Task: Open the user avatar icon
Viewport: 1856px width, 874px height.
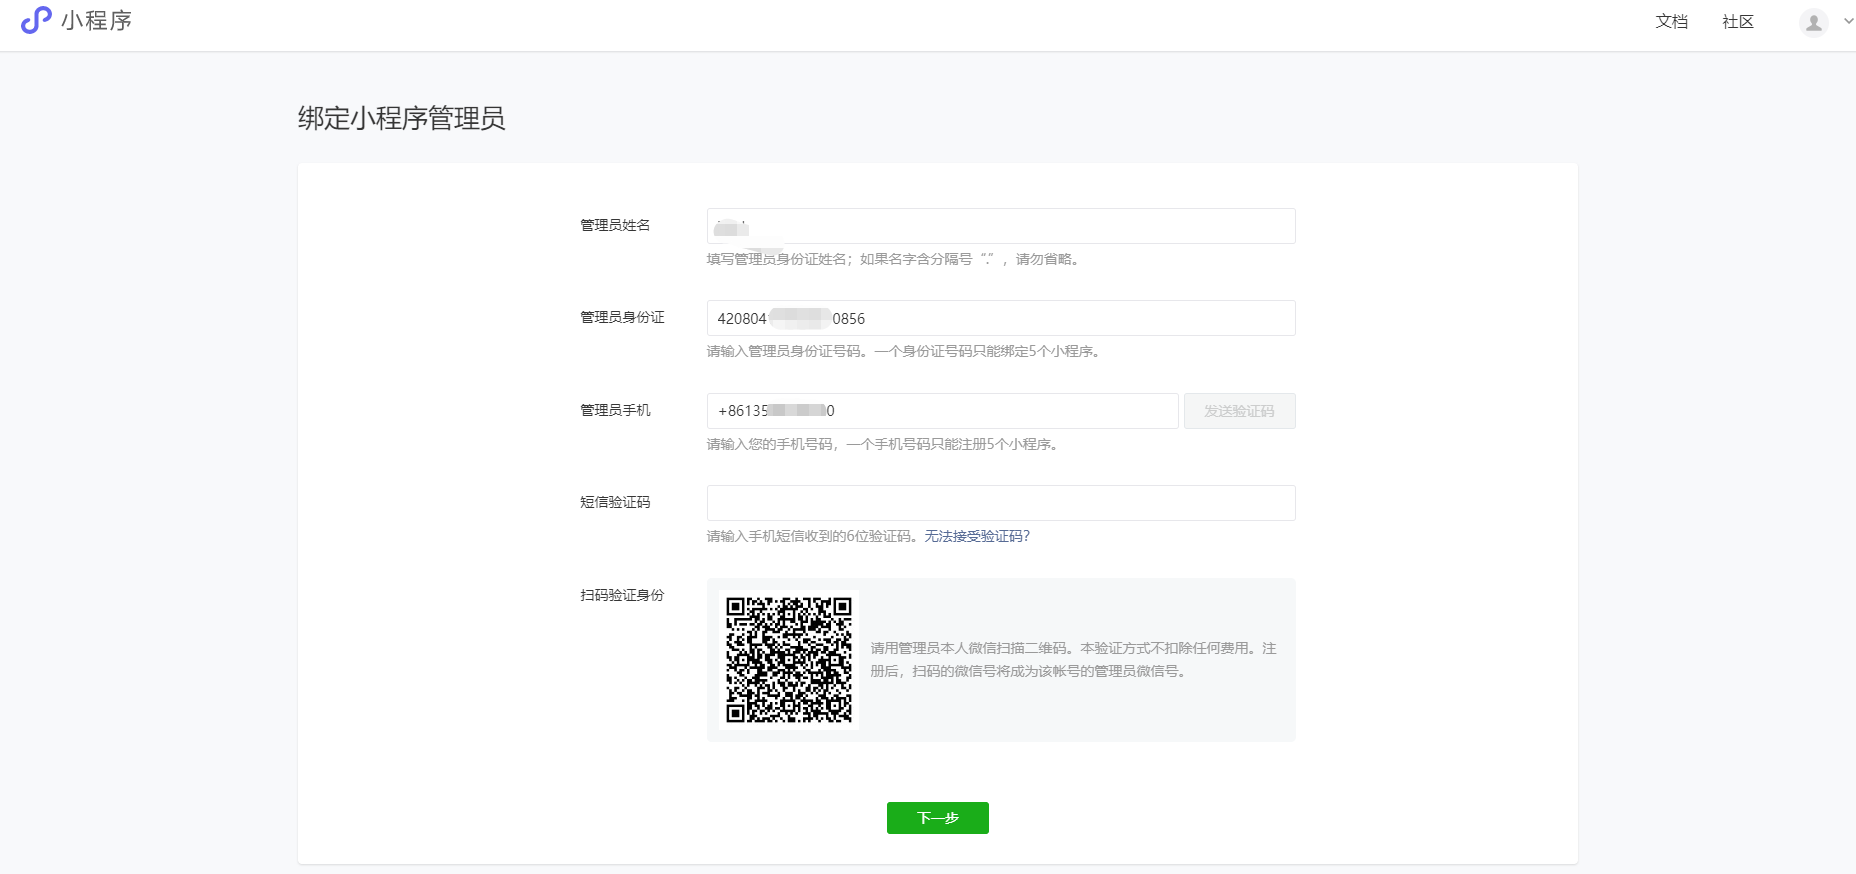Action: click(x=1813, y=22)
